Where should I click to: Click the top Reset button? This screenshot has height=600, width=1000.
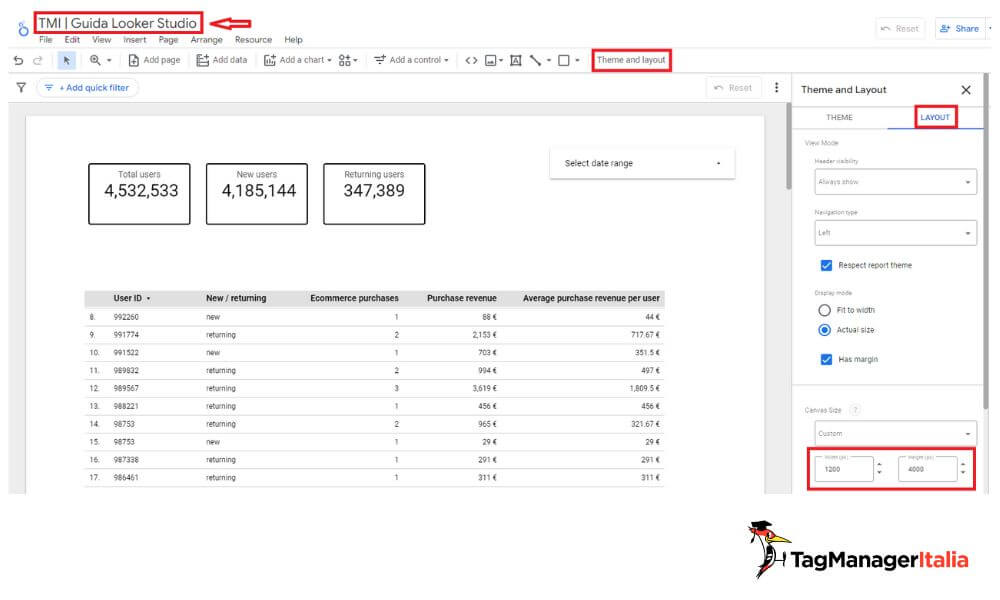point(900,29)
